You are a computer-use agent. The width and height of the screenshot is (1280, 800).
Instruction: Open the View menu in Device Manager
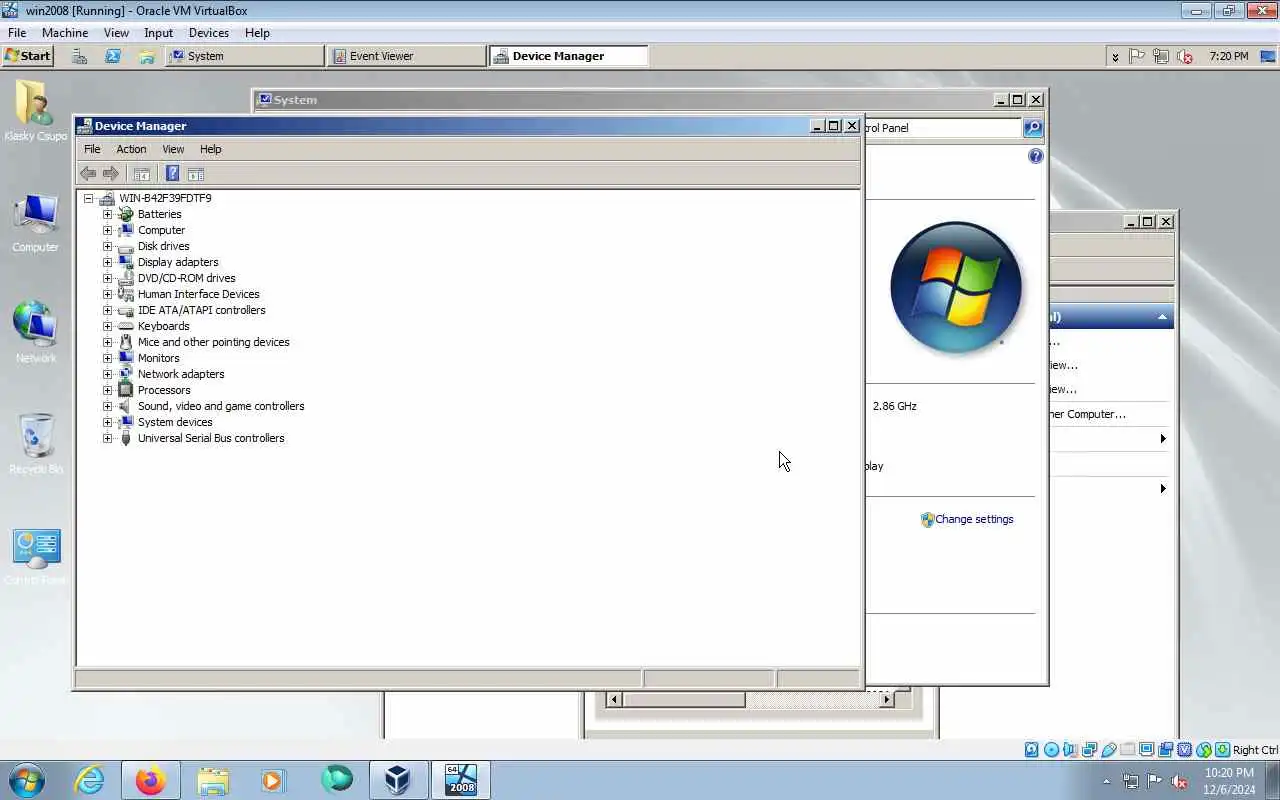click(173, 149)
